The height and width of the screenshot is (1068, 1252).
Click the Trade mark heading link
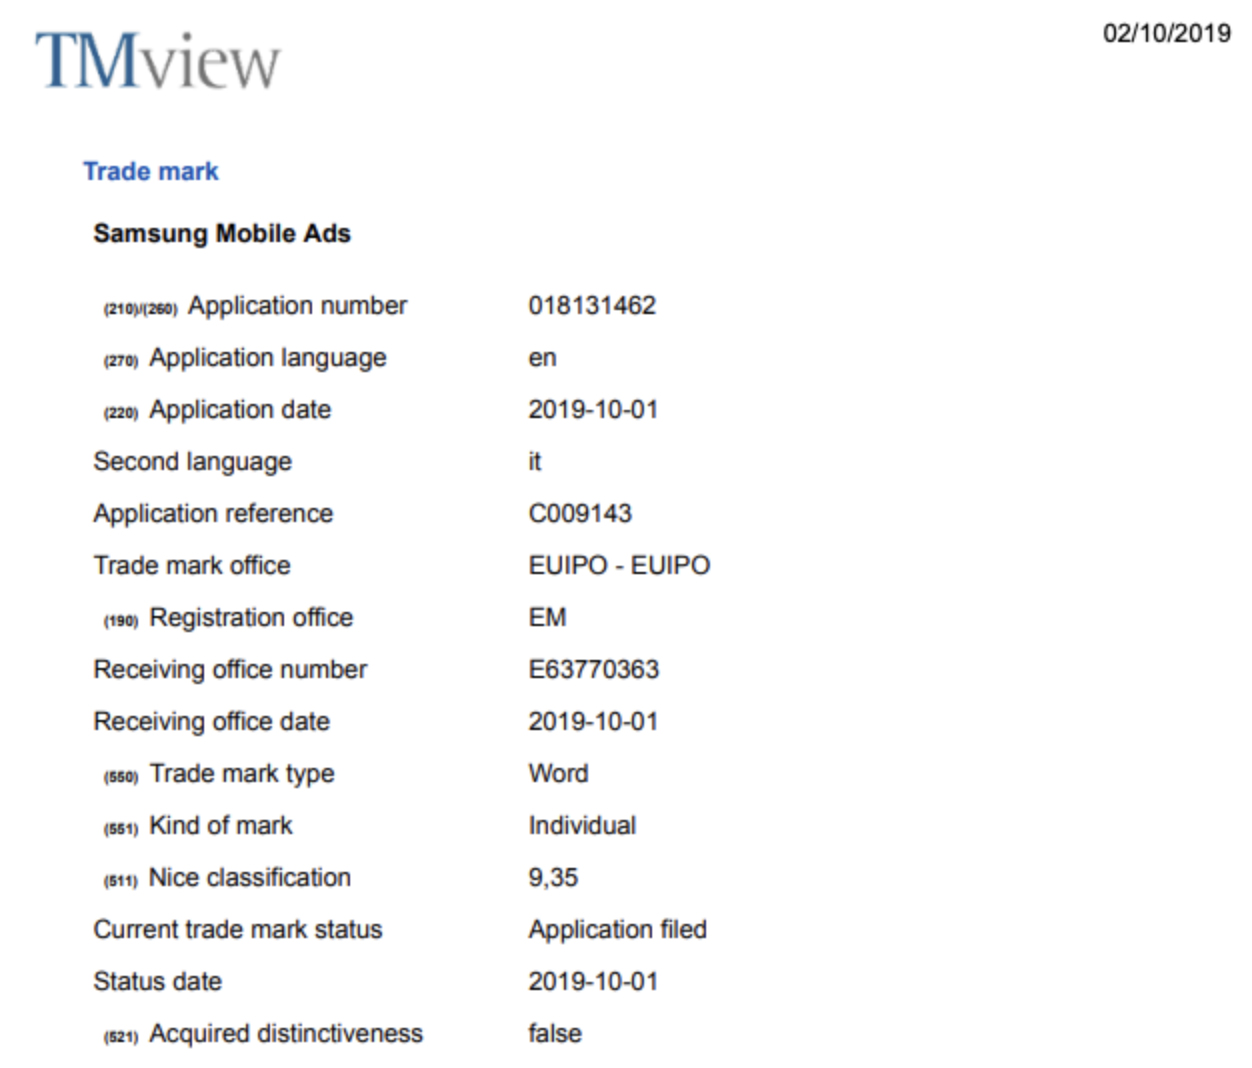pos(150,171)
